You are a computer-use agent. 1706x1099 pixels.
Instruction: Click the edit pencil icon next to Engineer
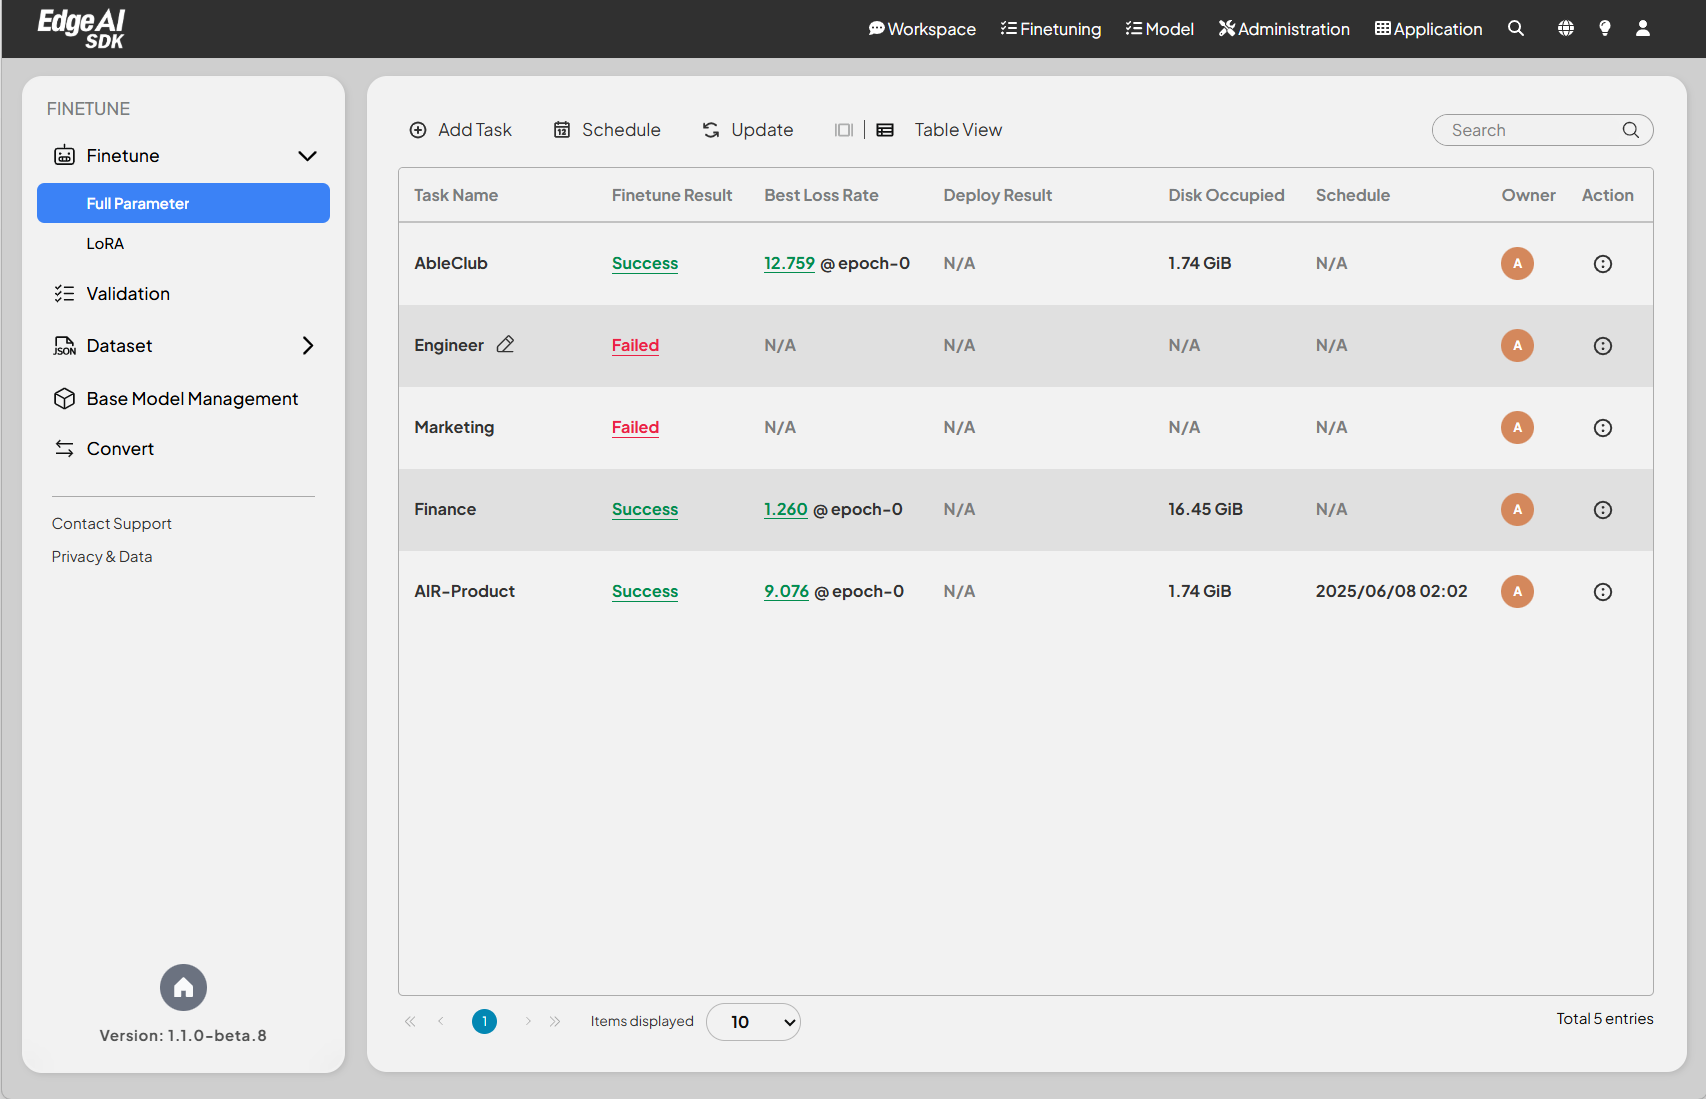505,344
